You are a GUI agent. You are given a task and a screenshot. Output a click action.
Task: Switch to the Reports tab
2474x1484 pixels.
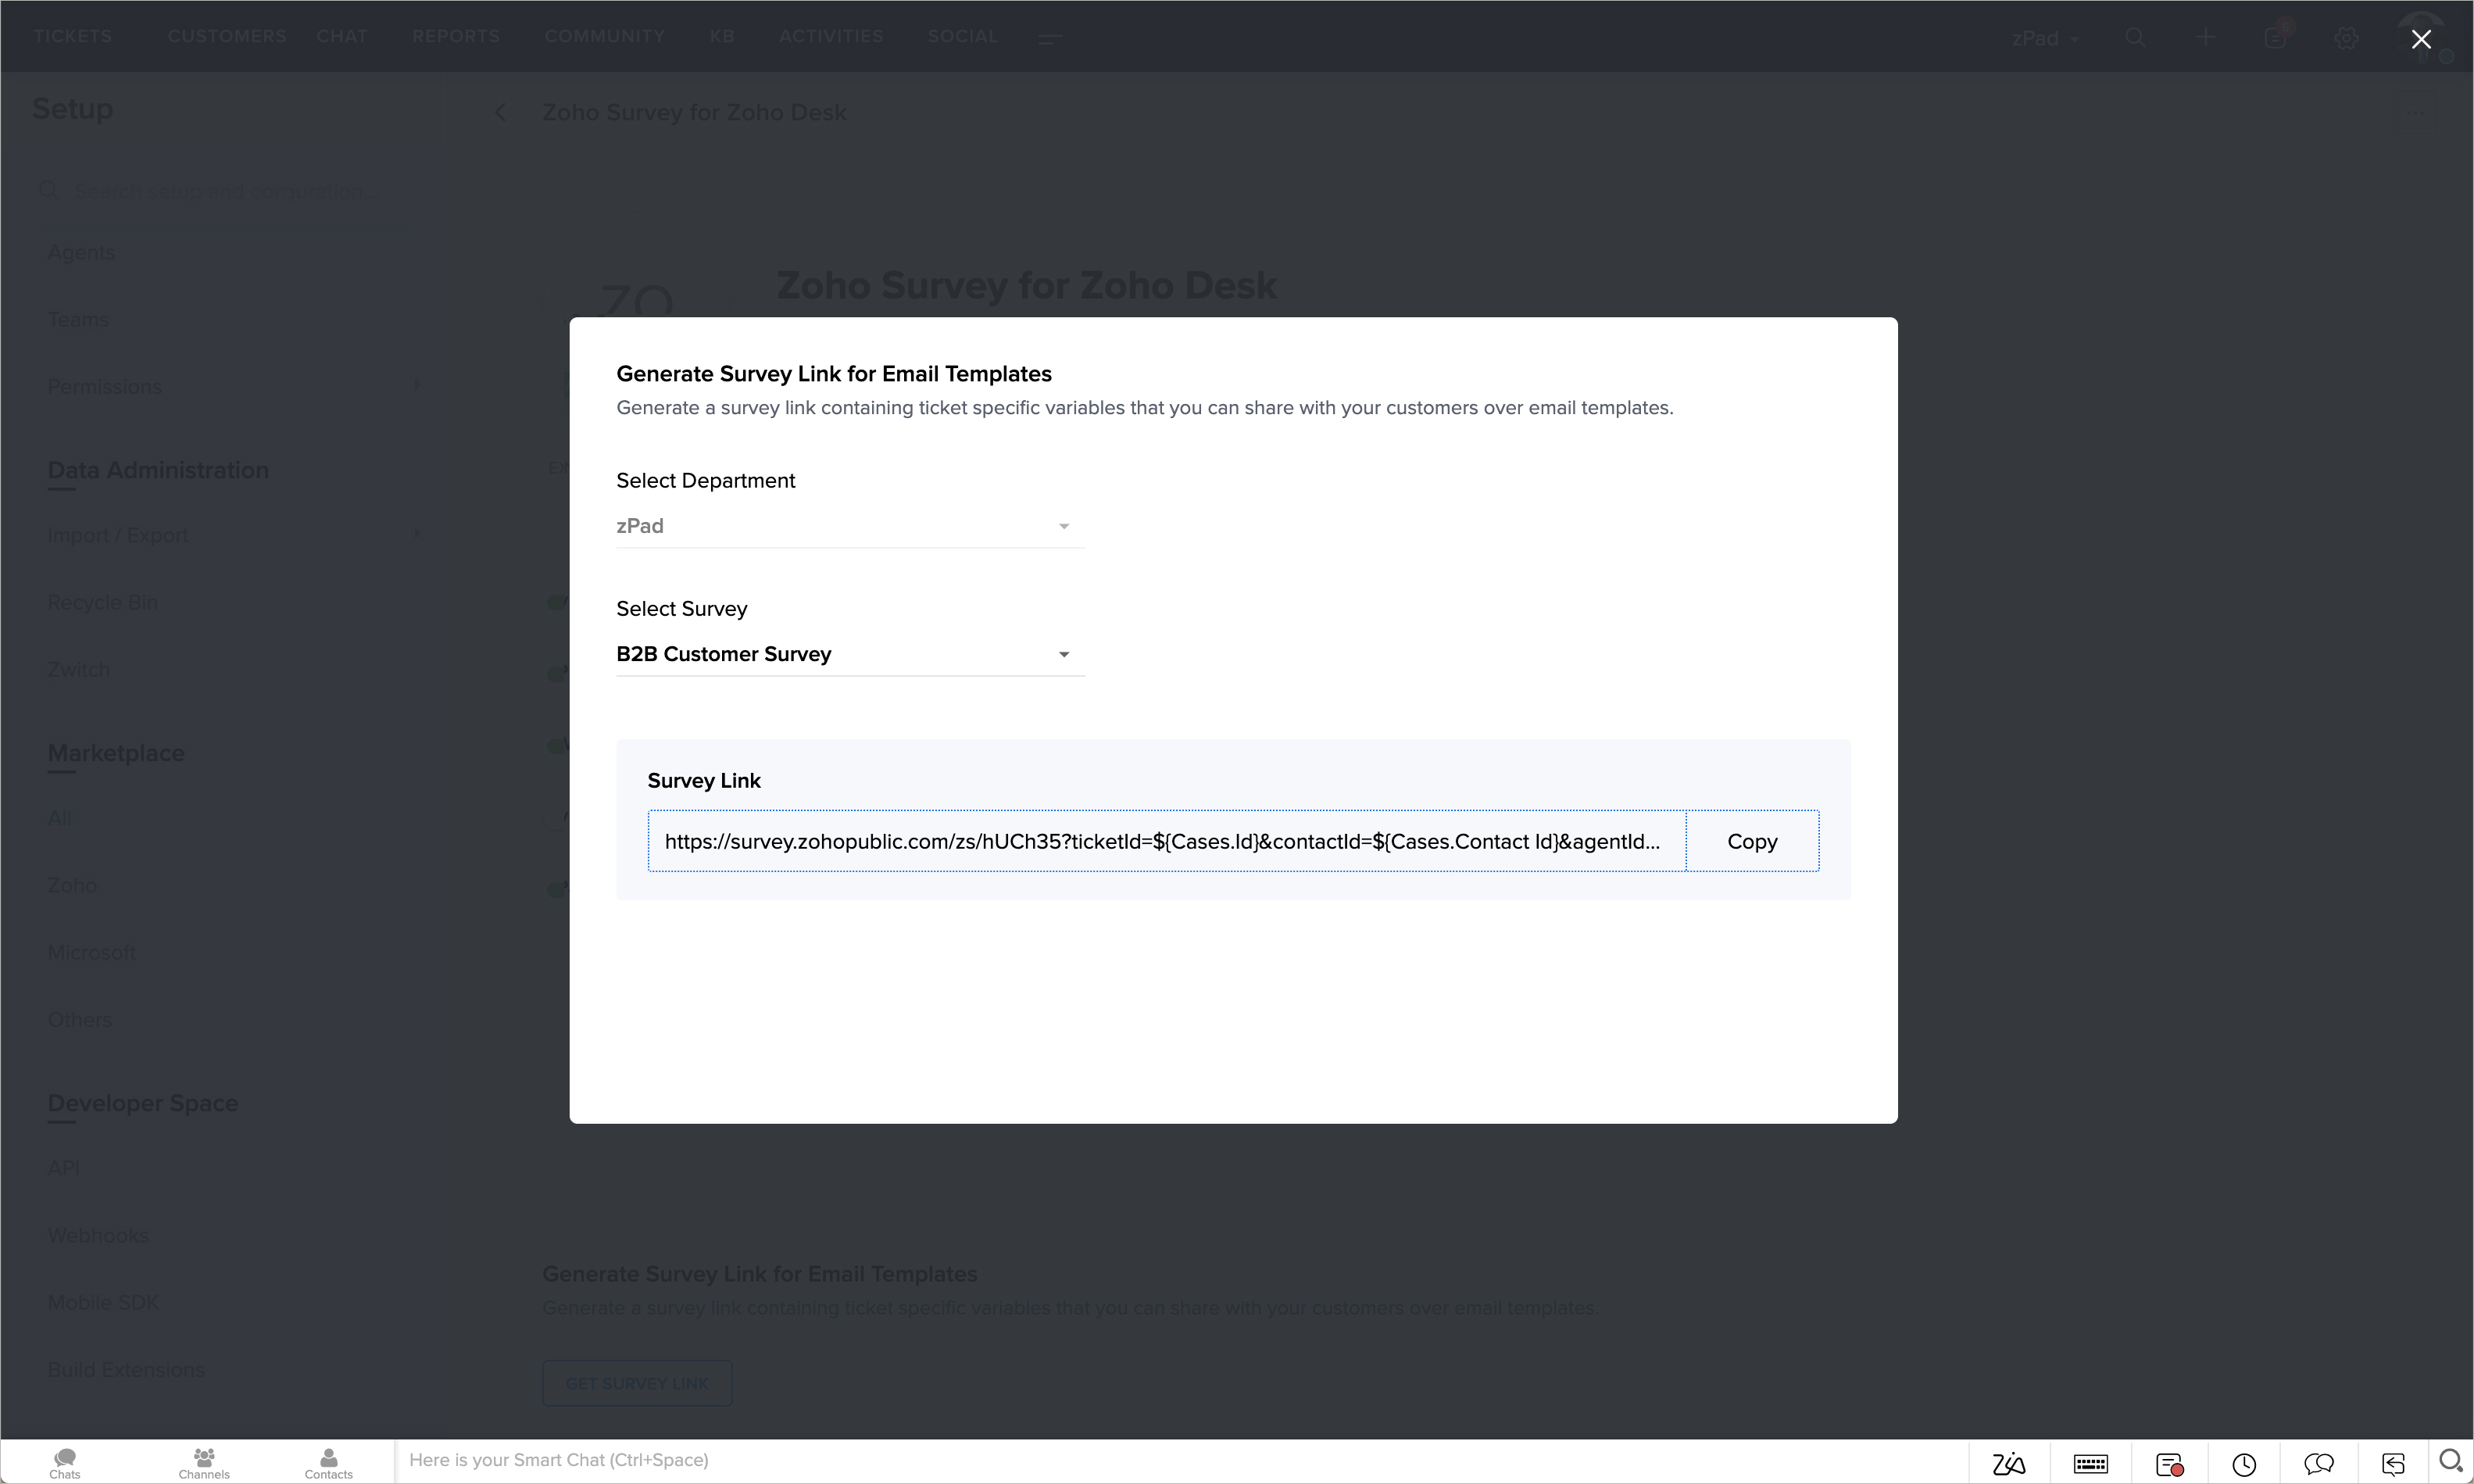click(456, 36)
